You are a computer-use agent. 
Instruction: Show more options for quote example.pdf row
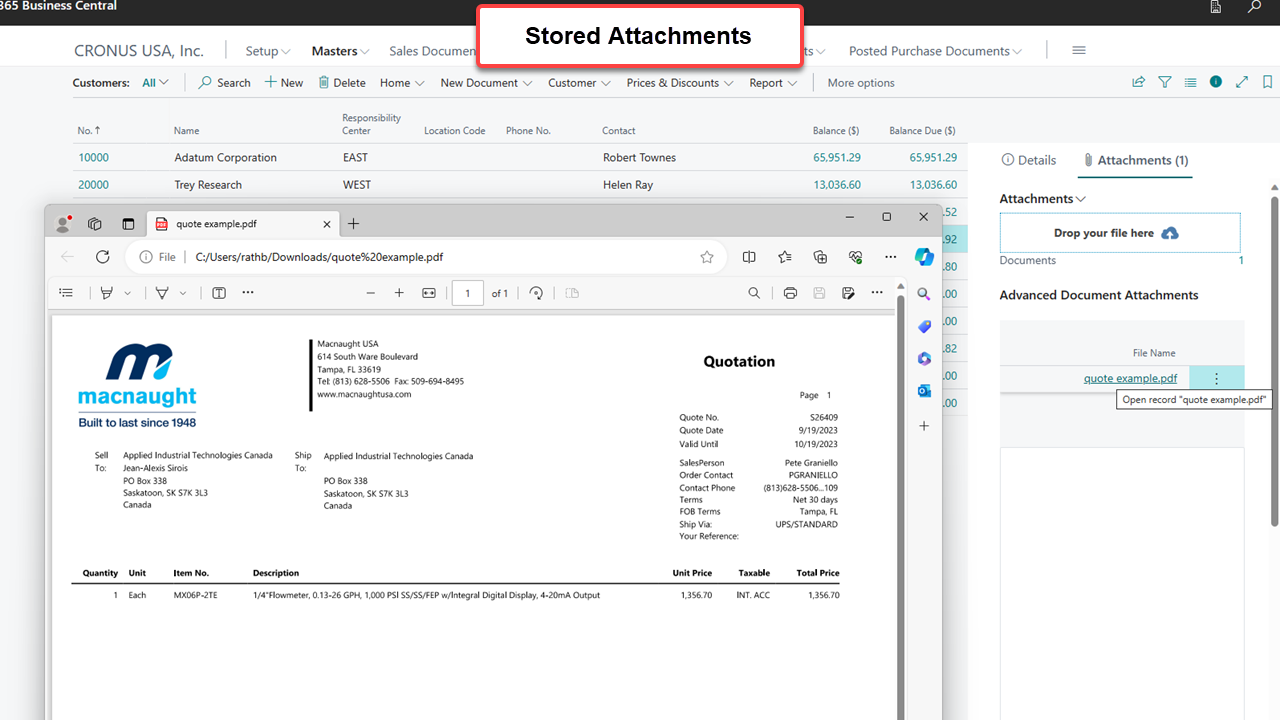[1216, 378]
